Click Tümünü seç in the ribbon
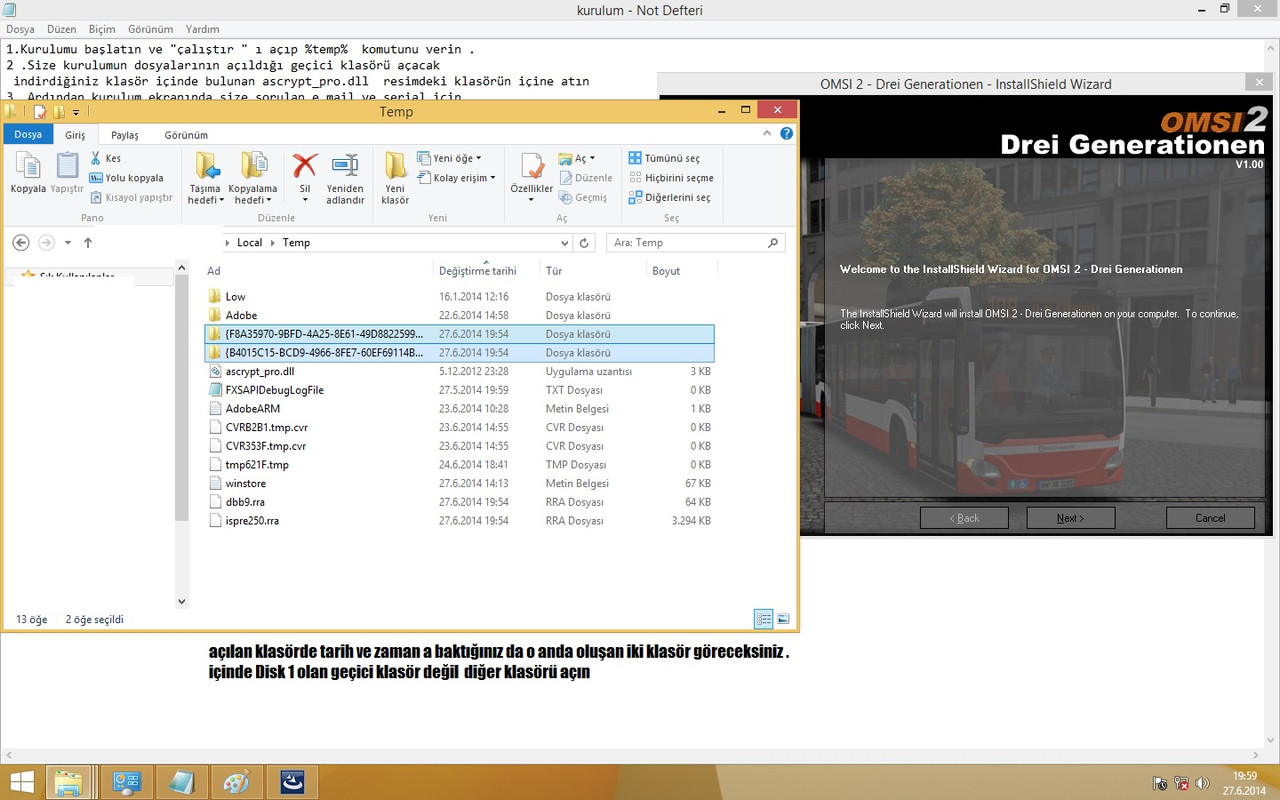Image resolution: width=1280 pixels, height=800 pixels. 664,158
